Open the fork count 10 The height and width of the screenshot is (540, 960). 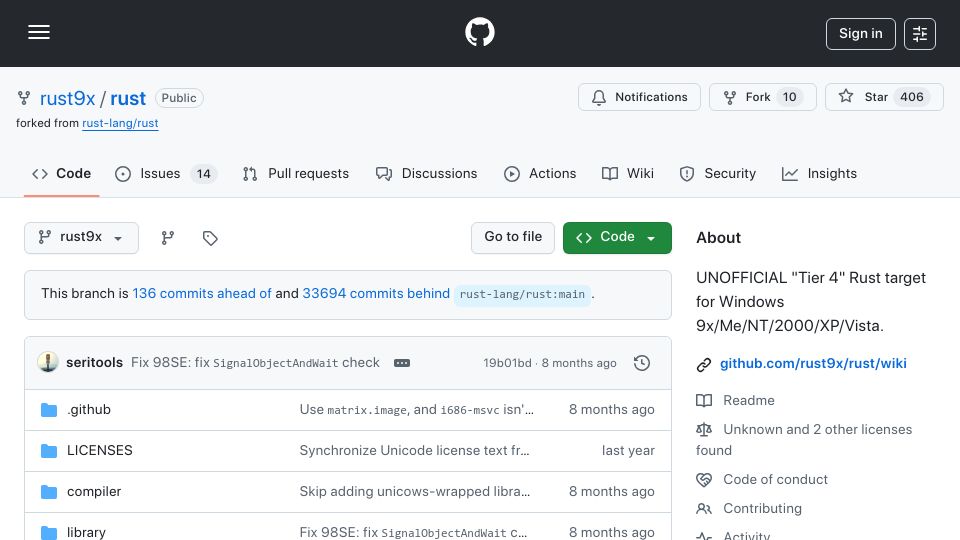tap(790, 97)
